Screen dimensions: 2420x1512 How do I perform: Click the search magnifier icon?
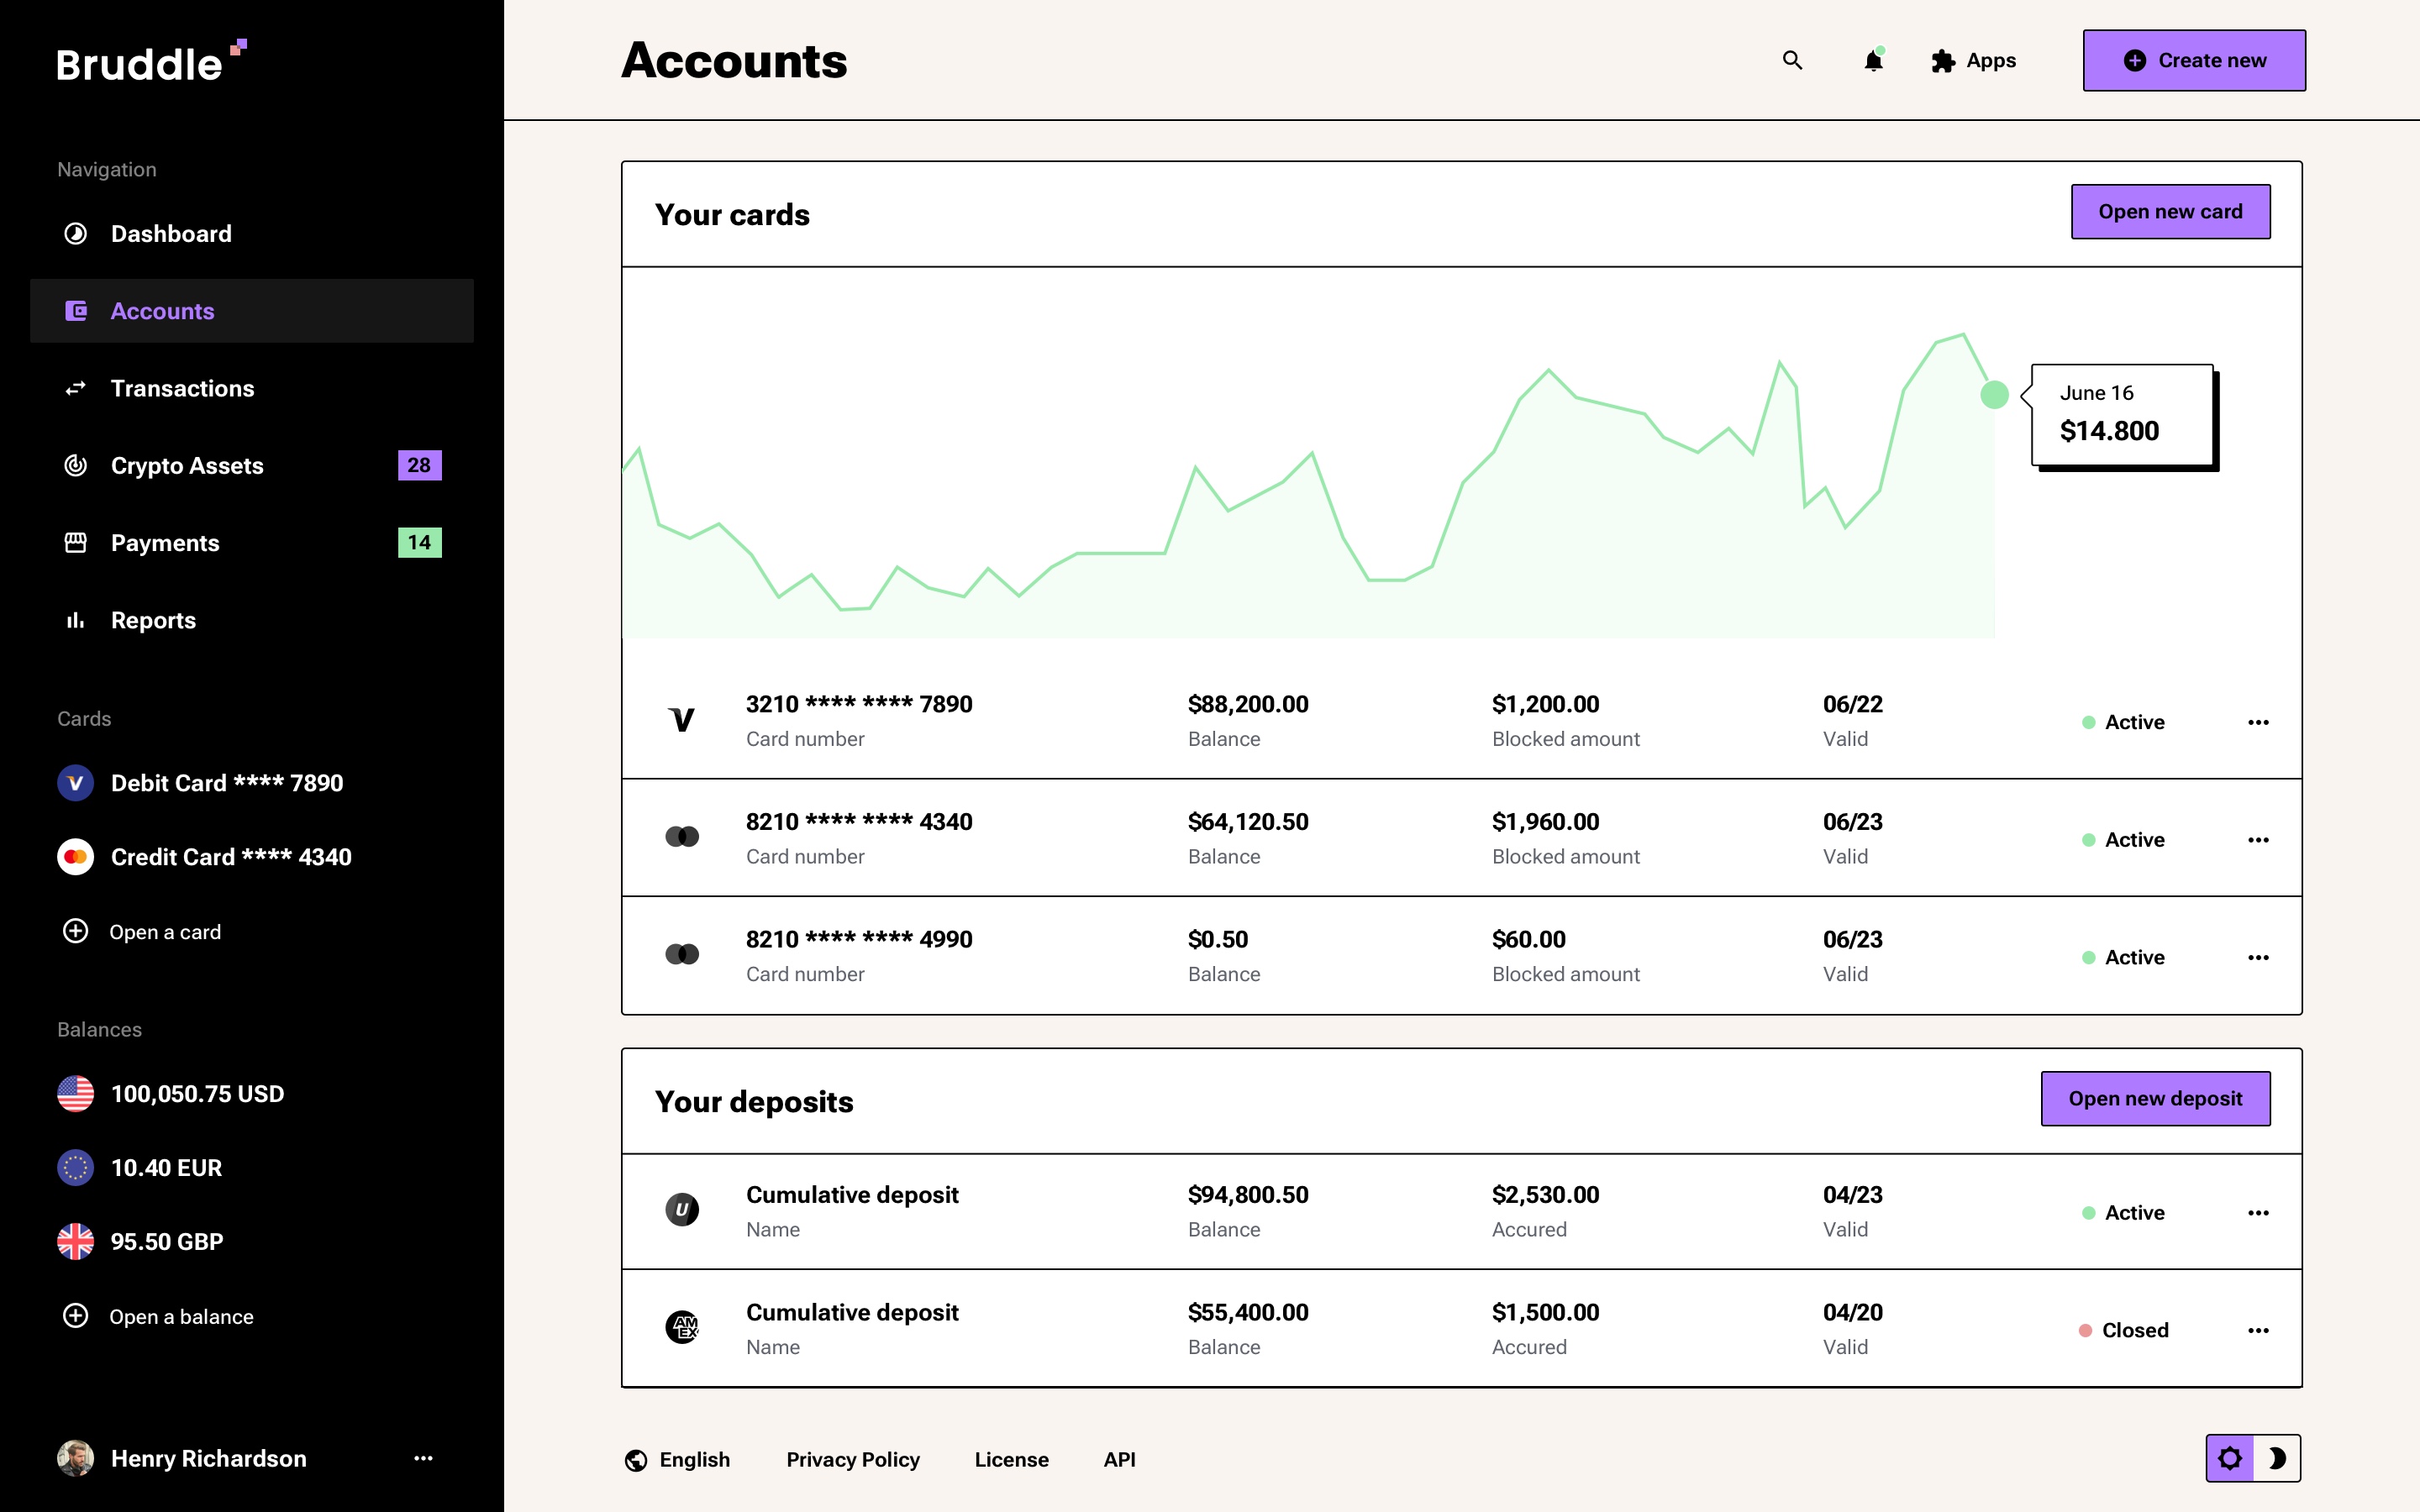1792,61
